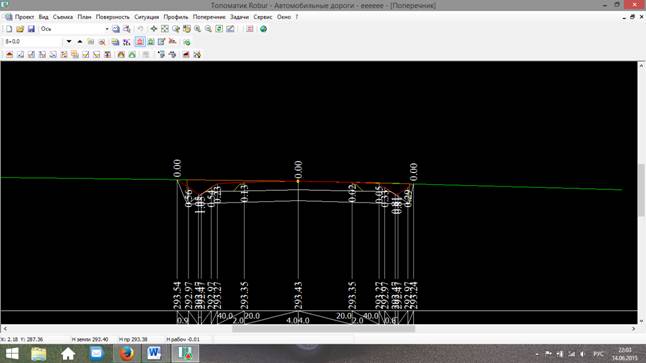This screenshot has width=646, height=363.
Task: Click the green globe toolbar icon
Action: tap(263, 29)
